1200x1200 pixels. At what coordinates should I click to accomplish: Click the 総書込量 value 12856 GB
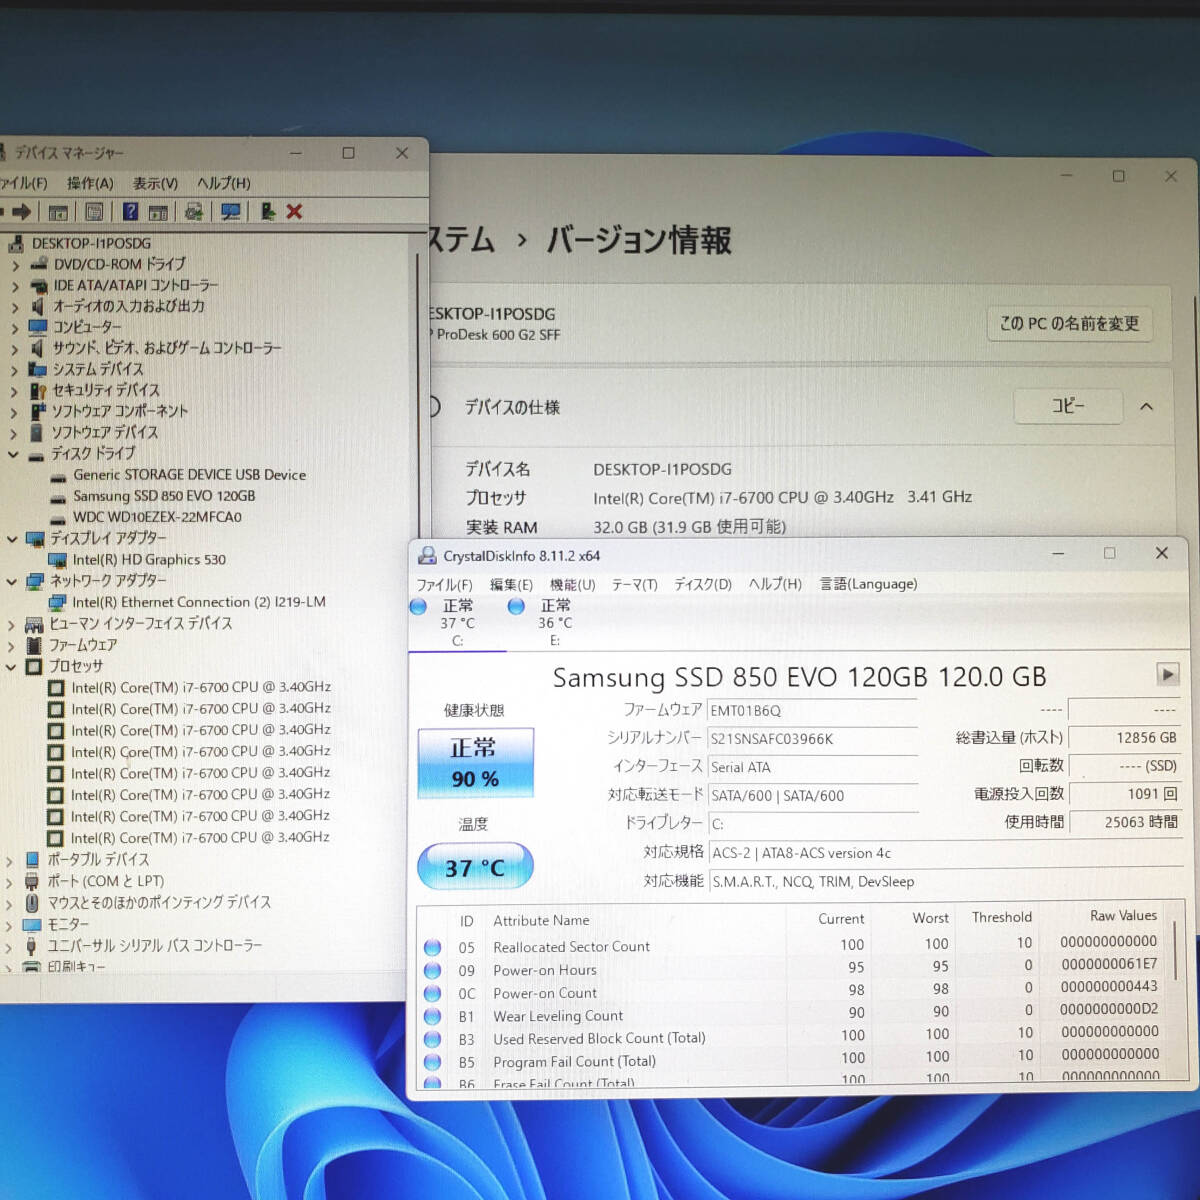[x=1124, y=738]
